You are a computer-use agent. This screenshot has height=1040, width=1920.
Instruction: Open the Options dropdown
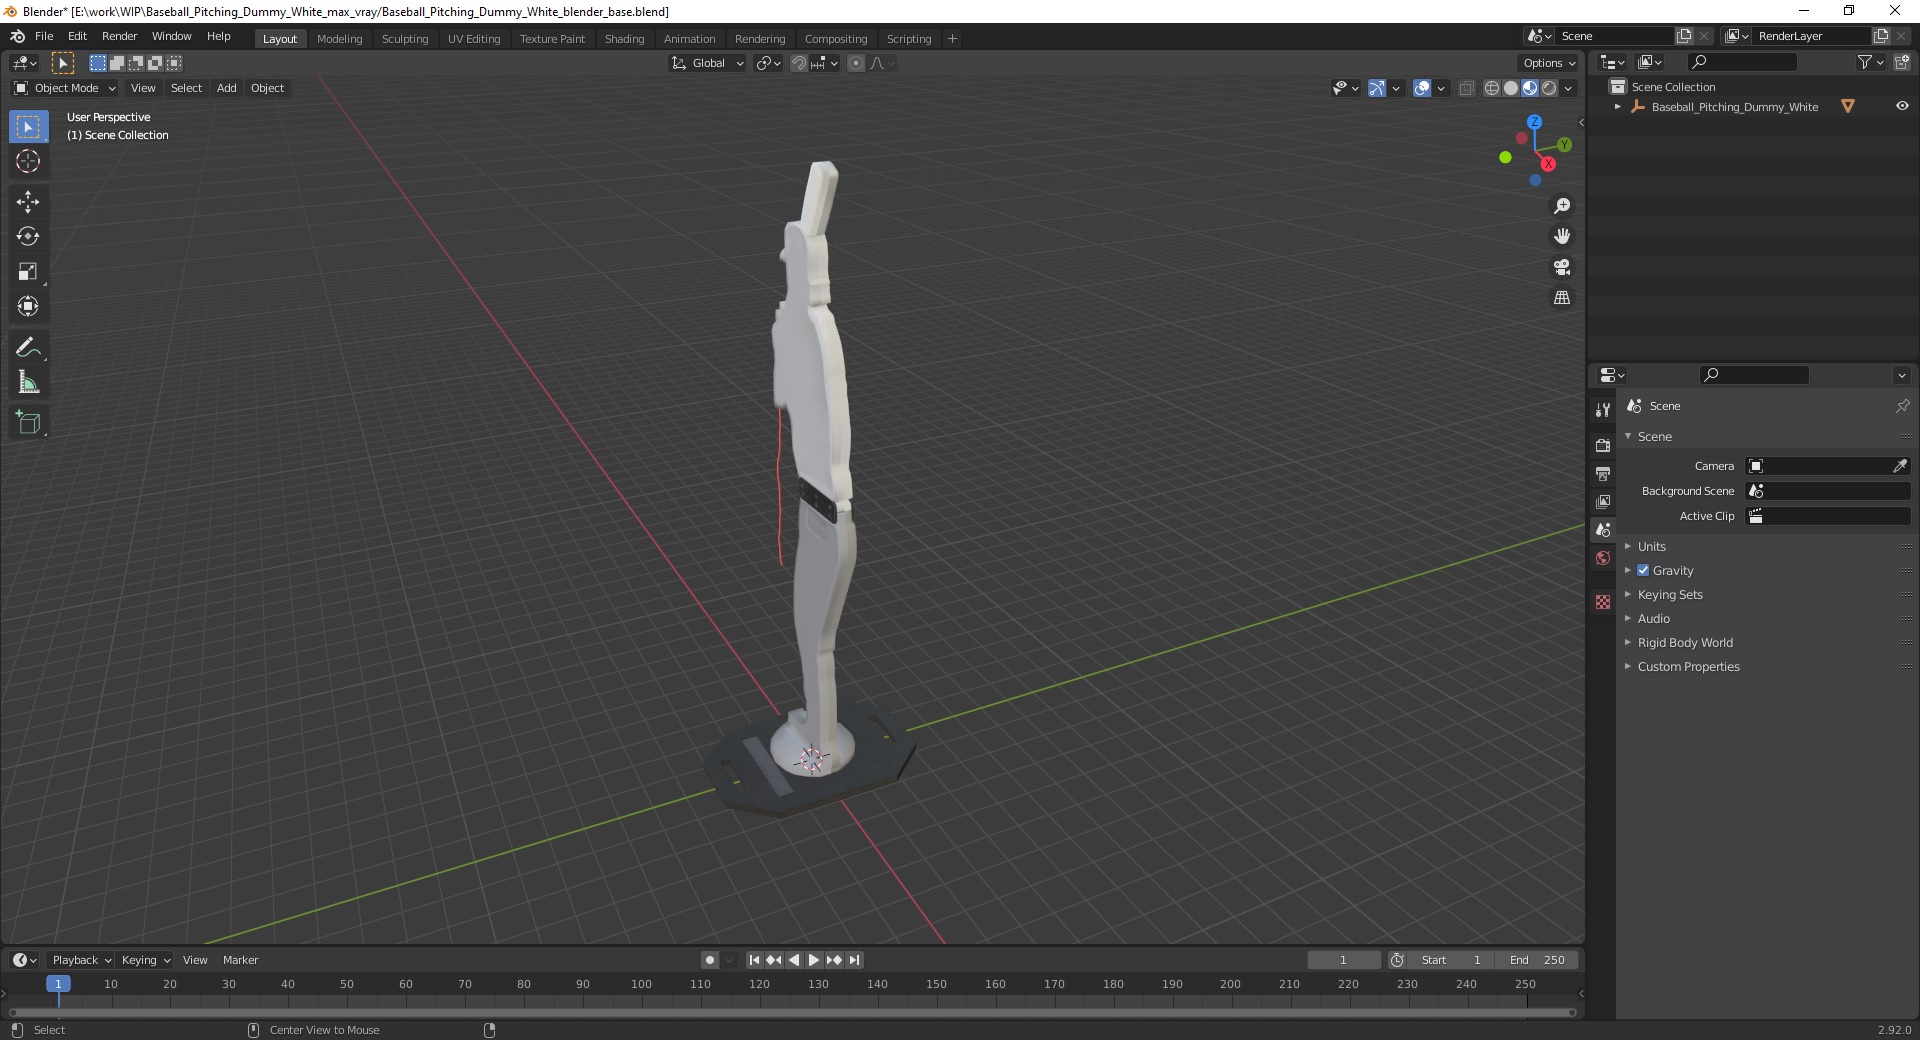[1549, 63]
